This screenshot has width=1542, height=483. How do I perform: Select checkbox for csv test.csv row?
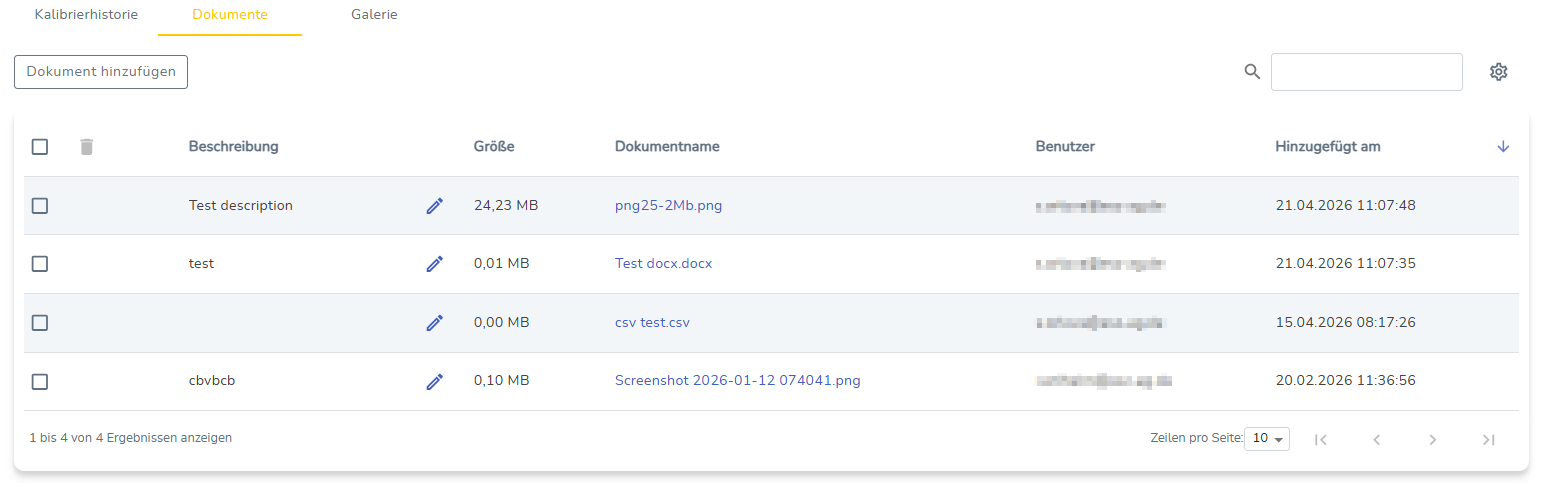[40, 323]
